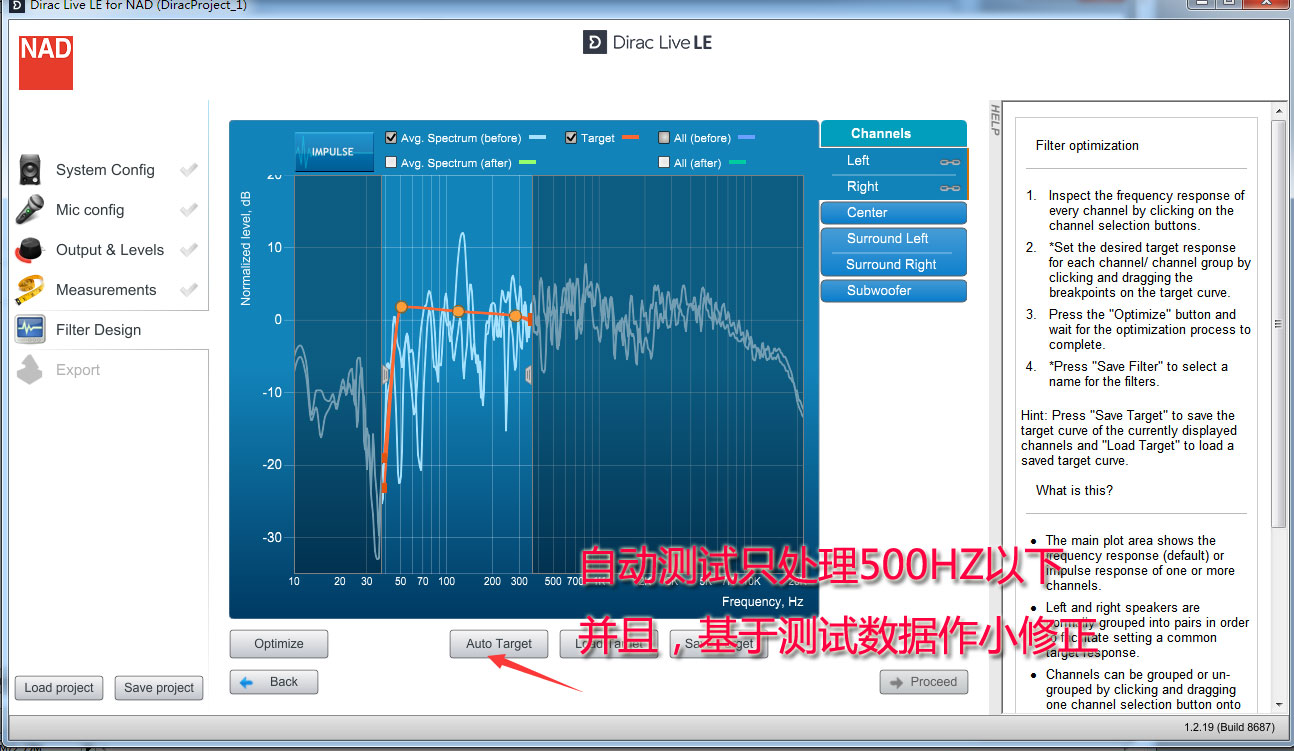
Task: Select the Center channel
Action: [893, 213]
